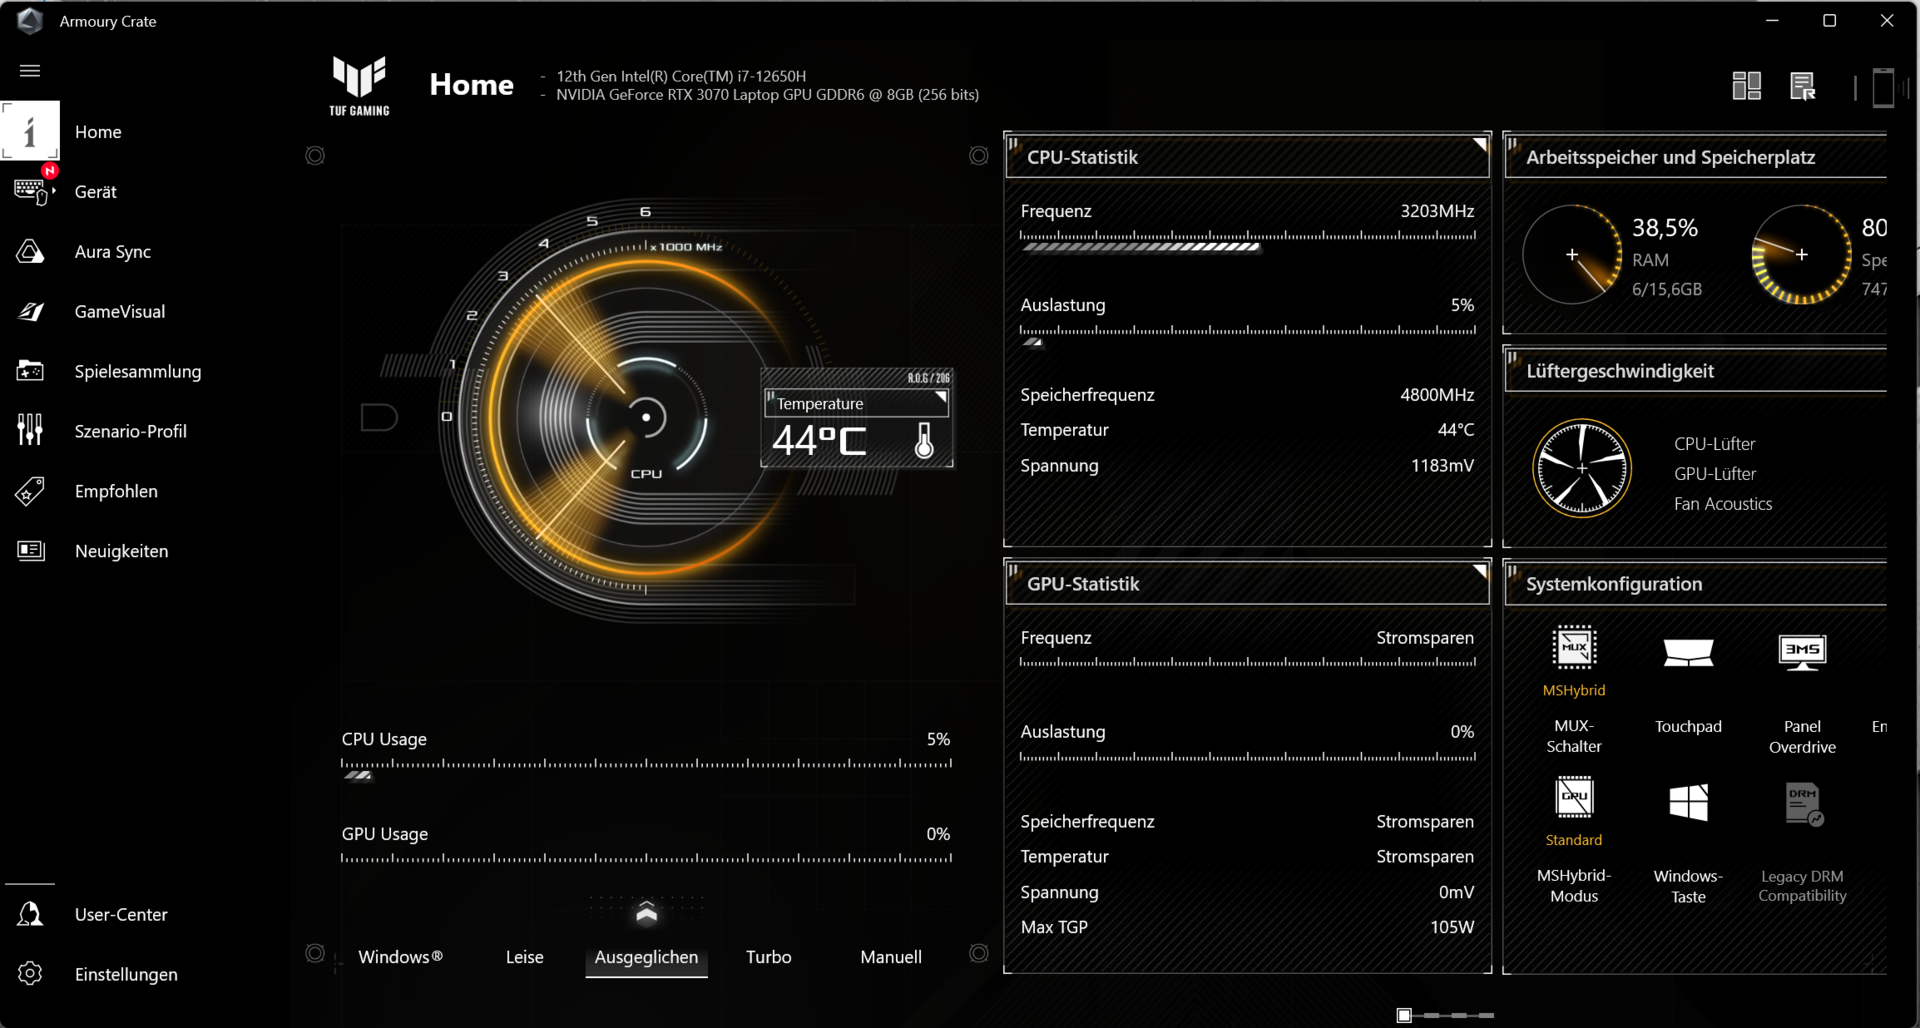The height and width of the screenshot is (1028, 1920).
Task: Click the GPU-Lüfter label
Action: coord(1714,474)
